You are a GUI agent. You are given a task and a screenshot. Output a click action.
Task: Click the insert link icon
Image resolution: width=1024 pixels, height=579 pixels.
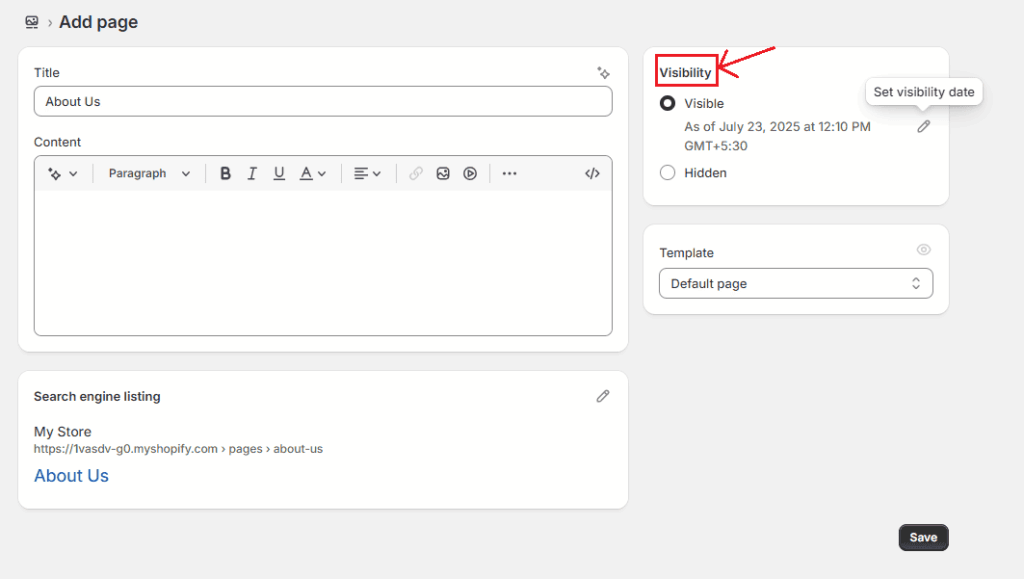click(x=416, y=174)
